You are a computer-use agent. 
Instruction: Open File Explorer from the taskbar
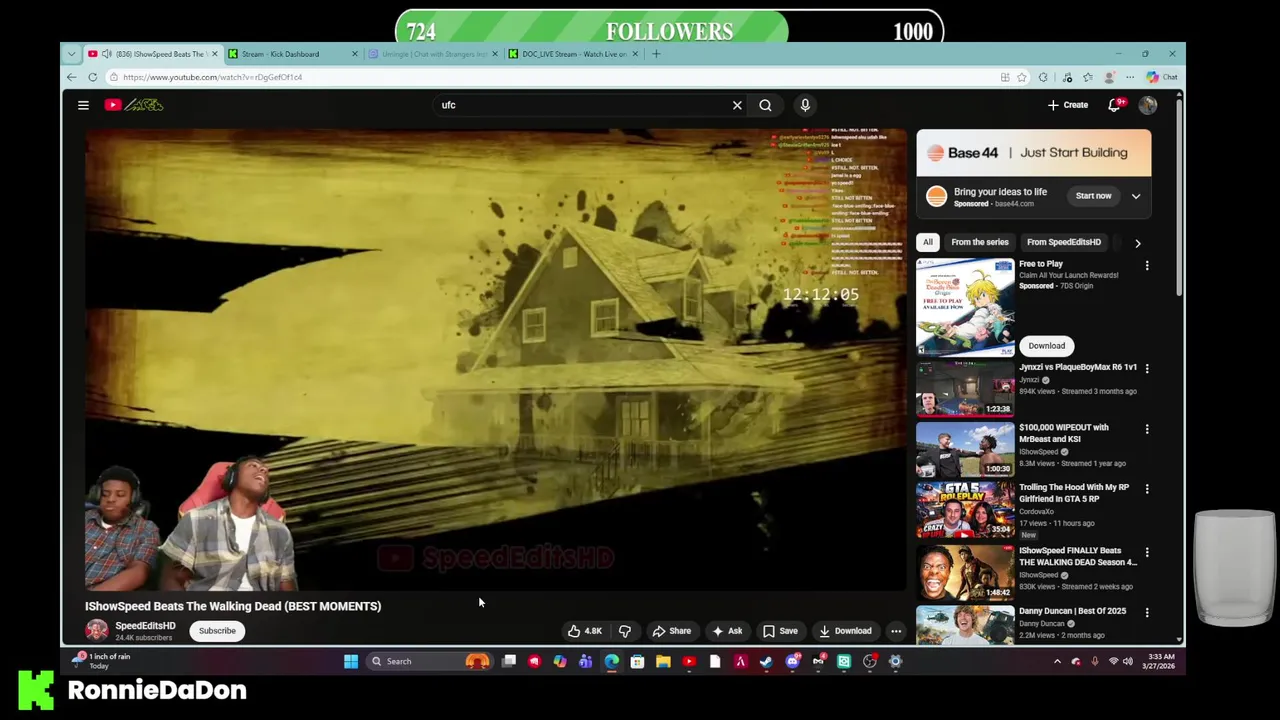[x=663, y=661]
